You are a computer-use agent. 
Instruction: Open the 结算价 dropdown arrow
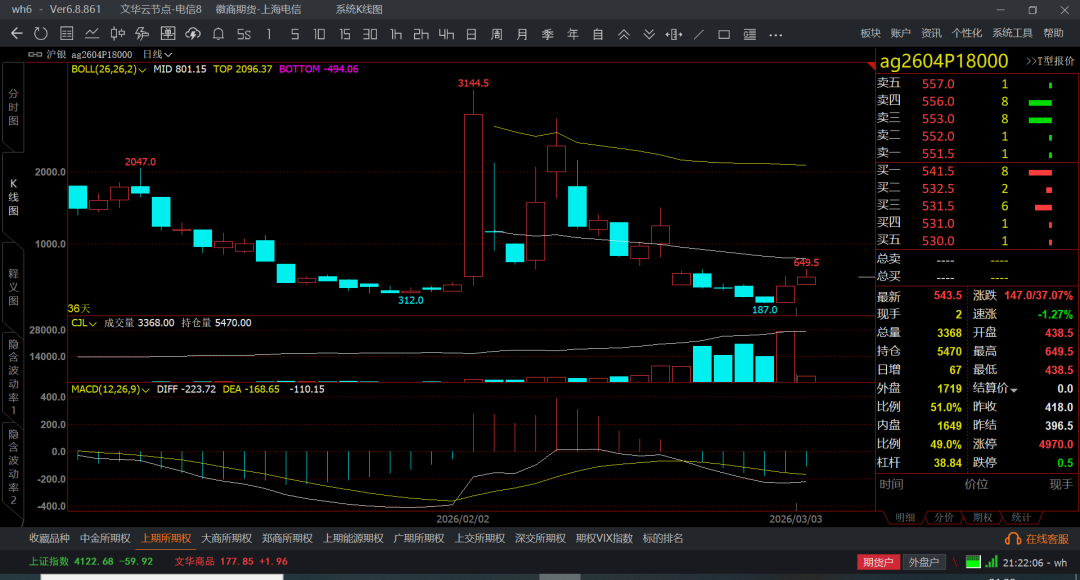[x=1014, y=390]
